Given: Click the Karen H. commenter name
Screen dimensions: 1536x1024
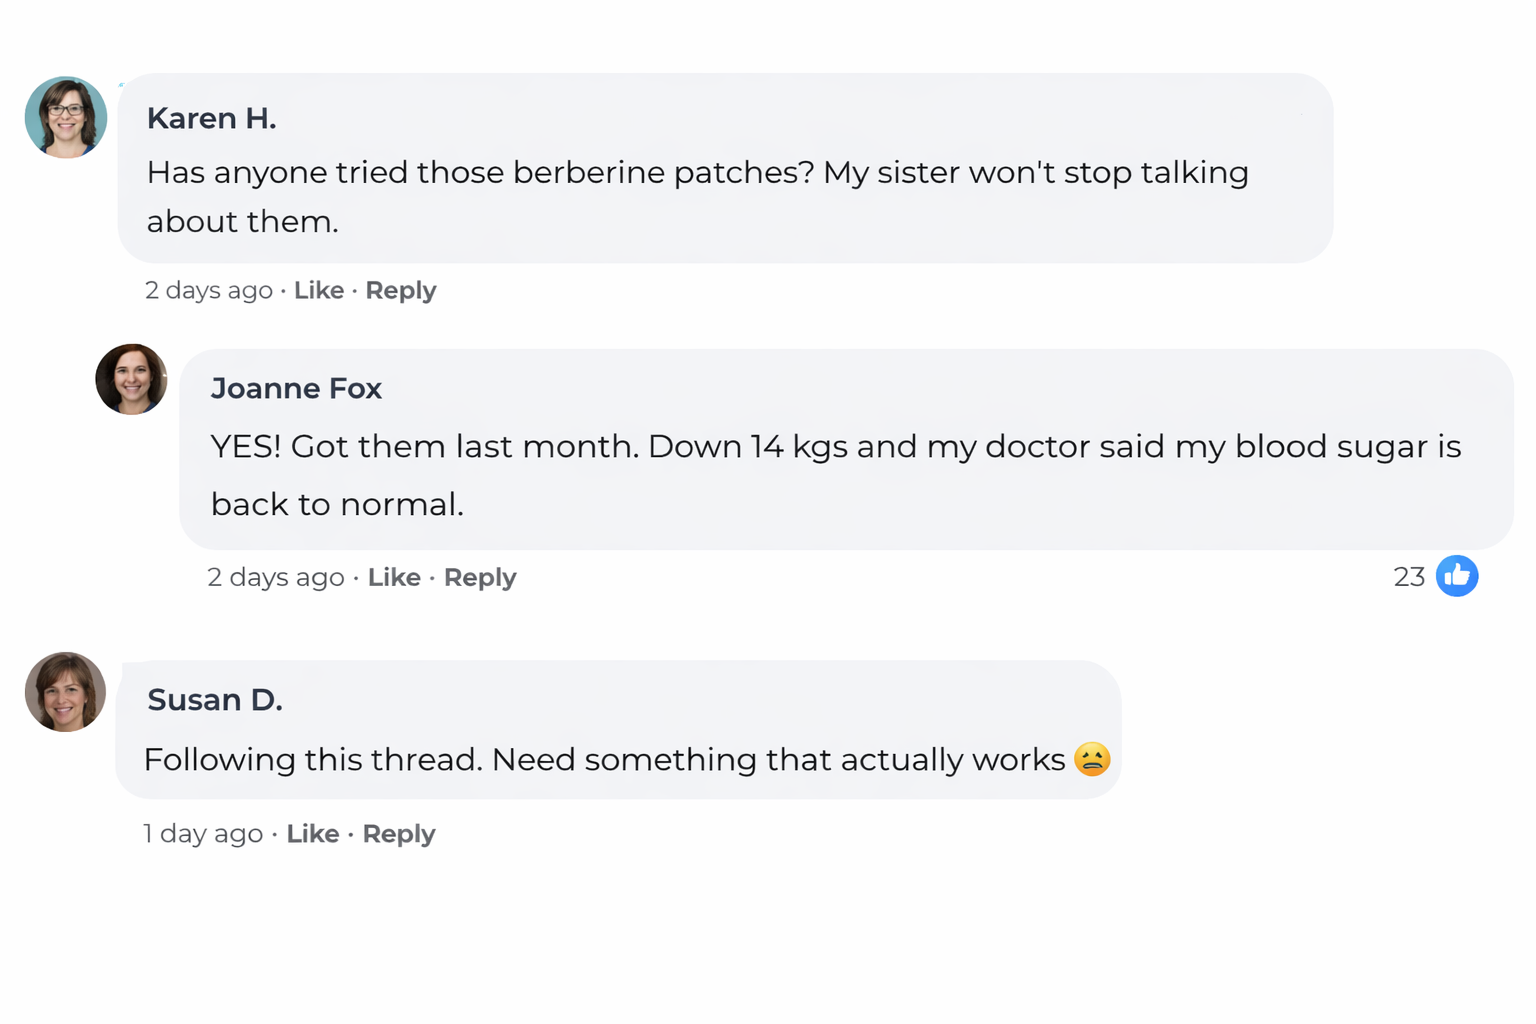Looking at the screenshot, I should [x=211, y=118].
